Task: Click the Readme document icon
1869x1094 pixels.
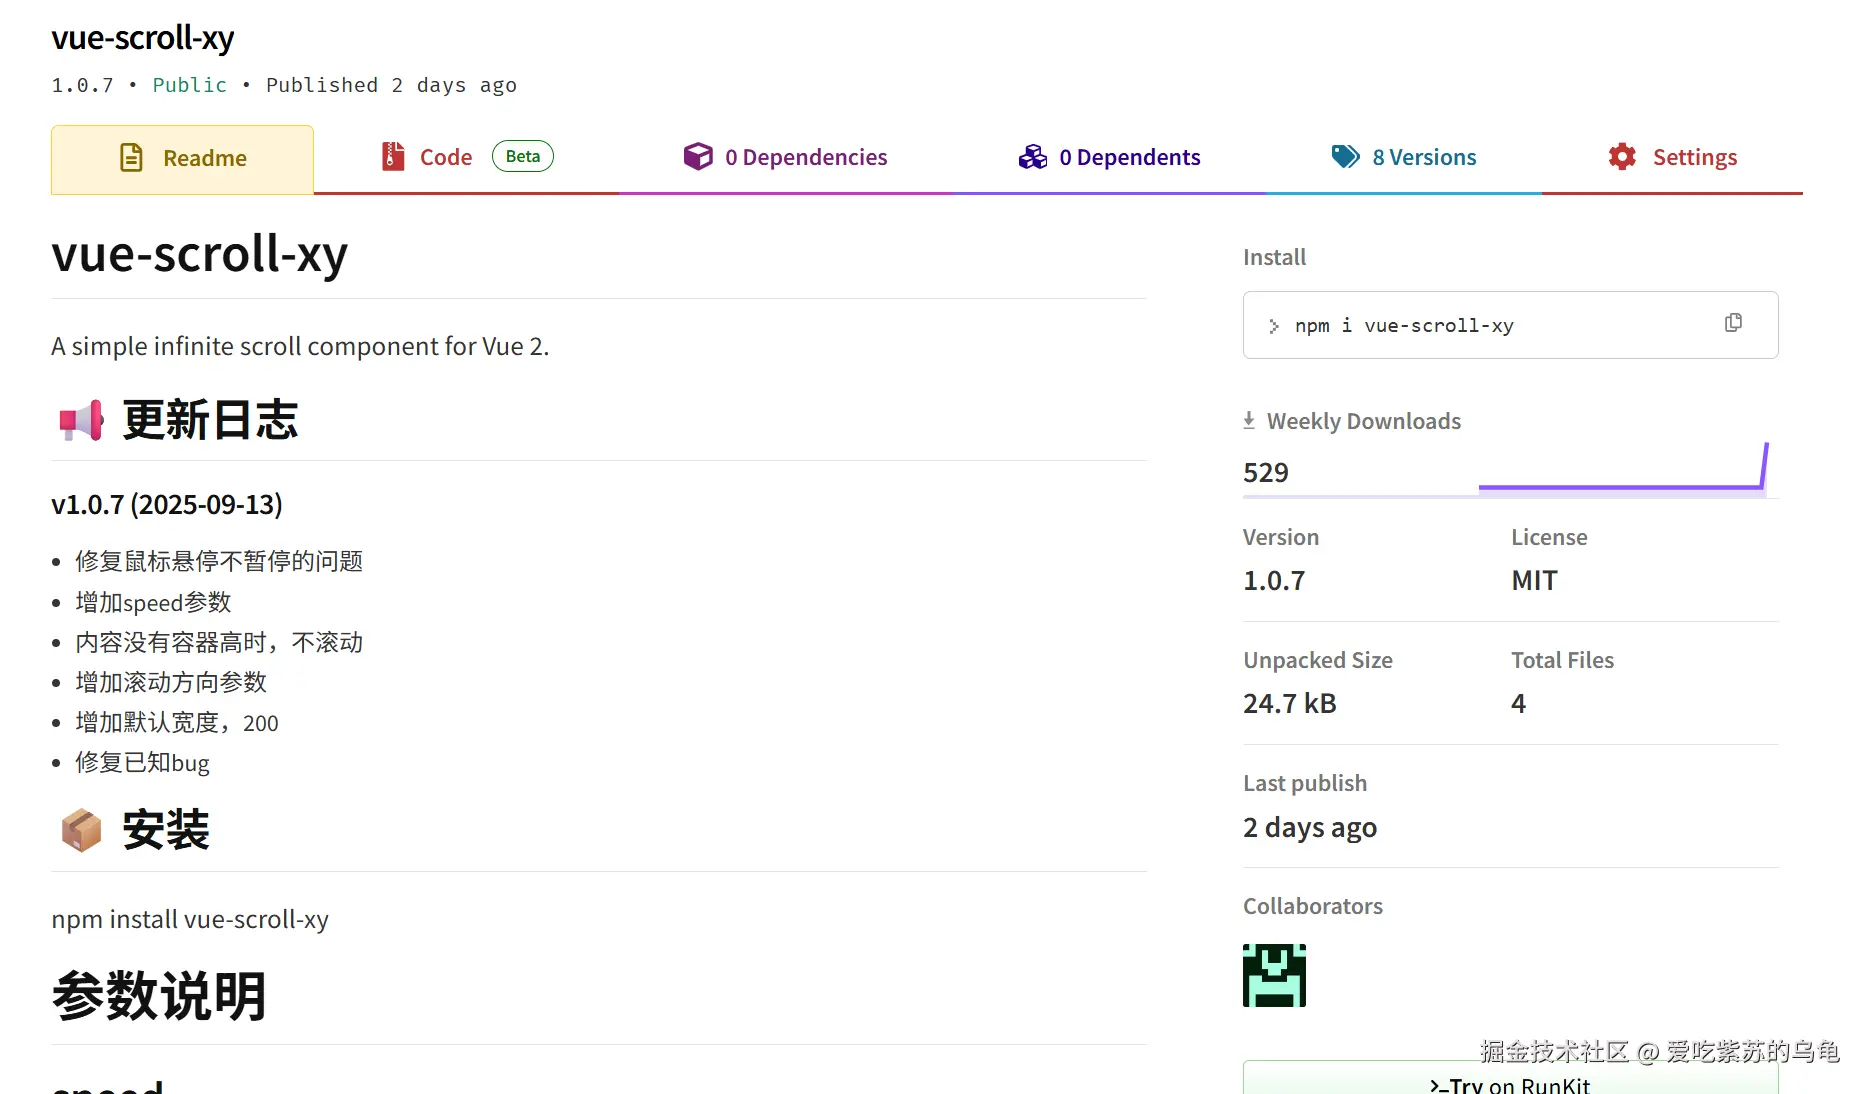Action: 131,158
